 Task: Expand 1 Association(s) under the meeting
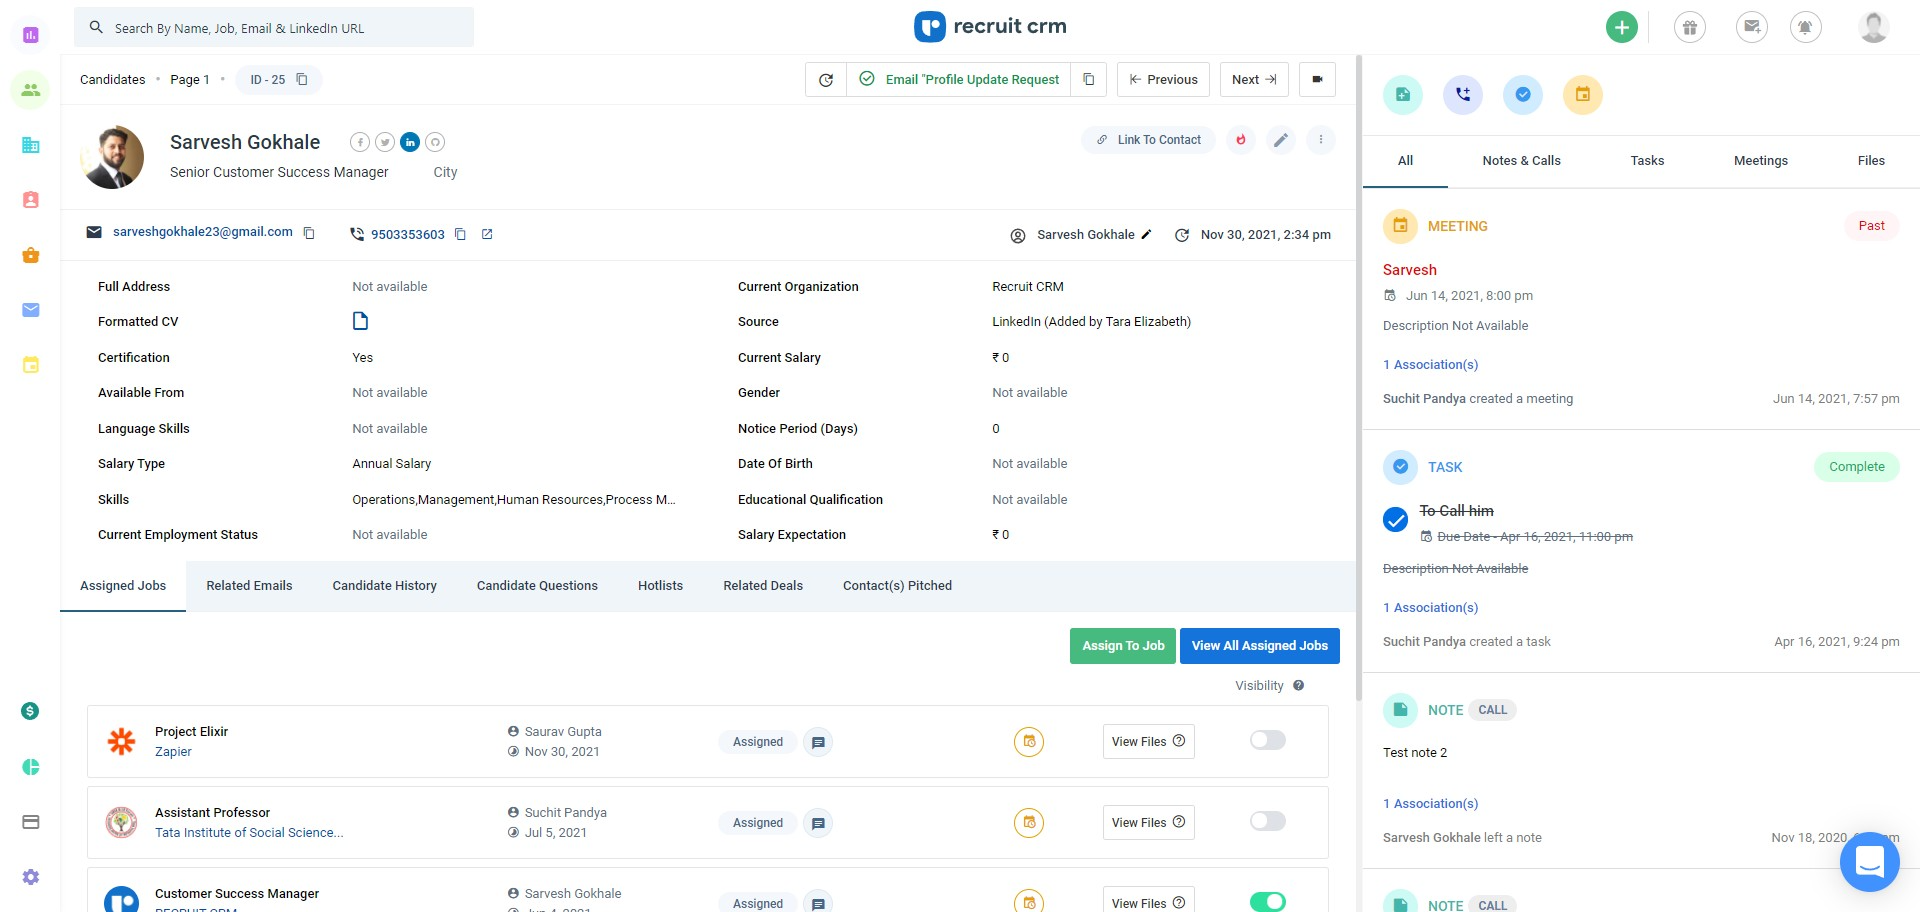1430,365
